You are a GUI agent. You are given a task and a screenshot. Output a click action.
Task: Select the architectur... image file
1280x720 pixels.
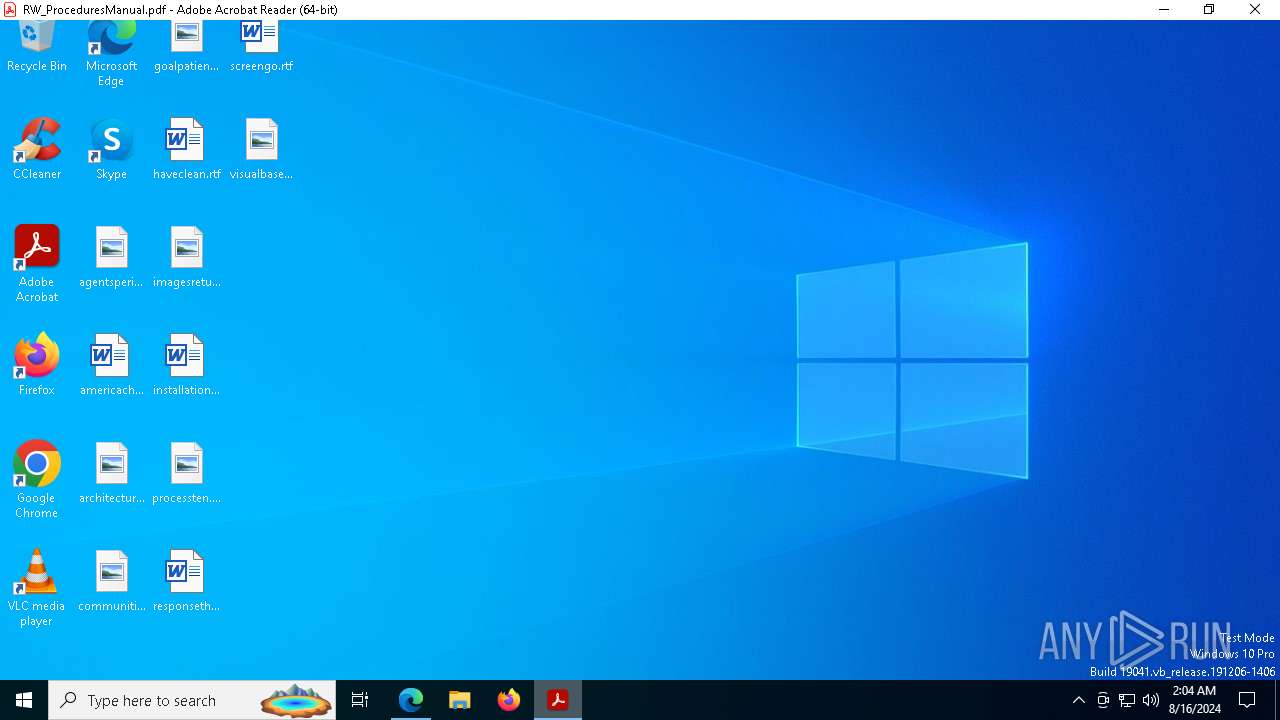pos(111,473)
